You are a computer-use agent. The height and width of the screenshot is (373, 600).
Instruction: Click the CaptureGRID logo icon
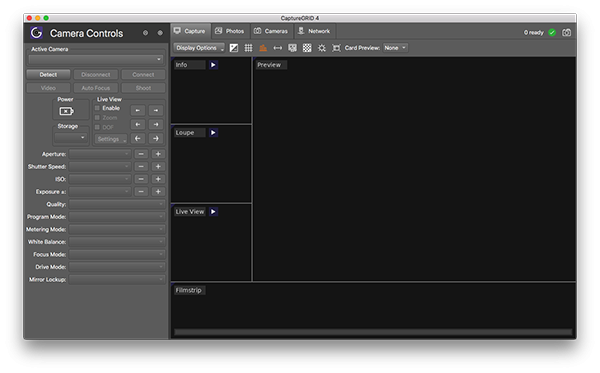point(36,33)
